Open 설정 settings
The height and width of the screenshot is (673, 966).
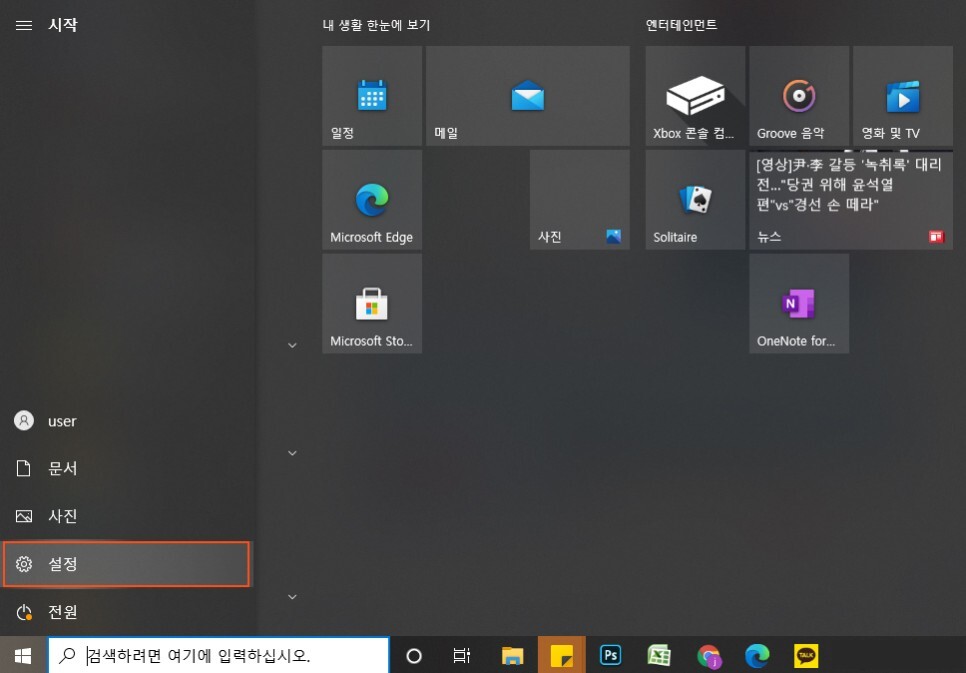126,564
